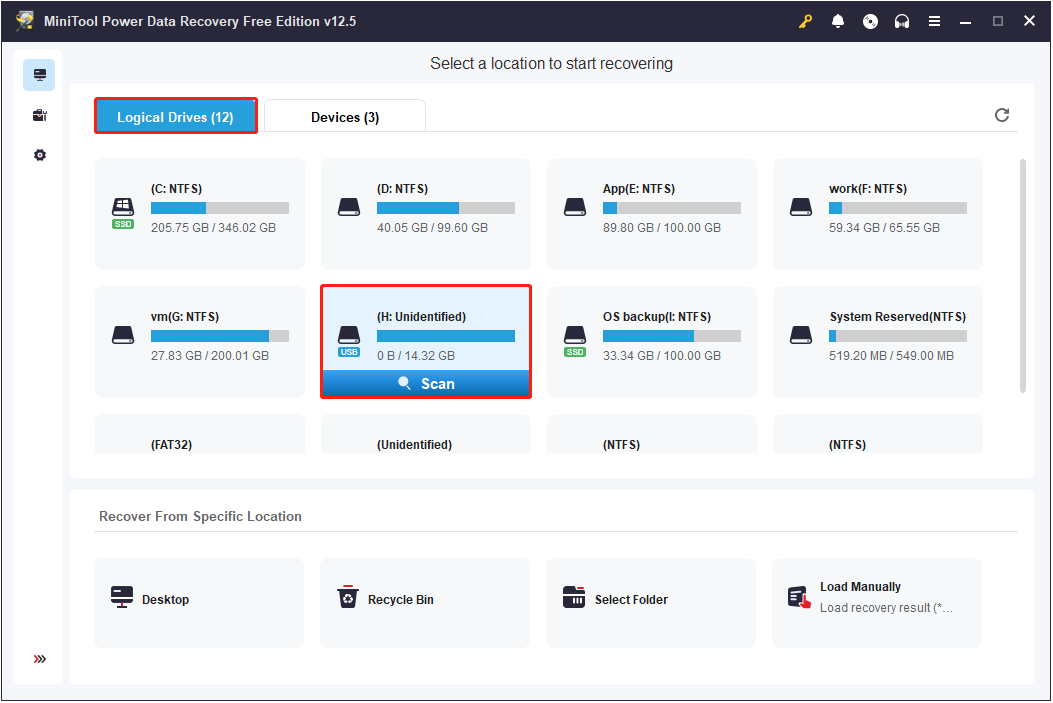
Task: Select the monitor recovery view in sidebar
Action: pyautogui.click(x=40, y=75)
